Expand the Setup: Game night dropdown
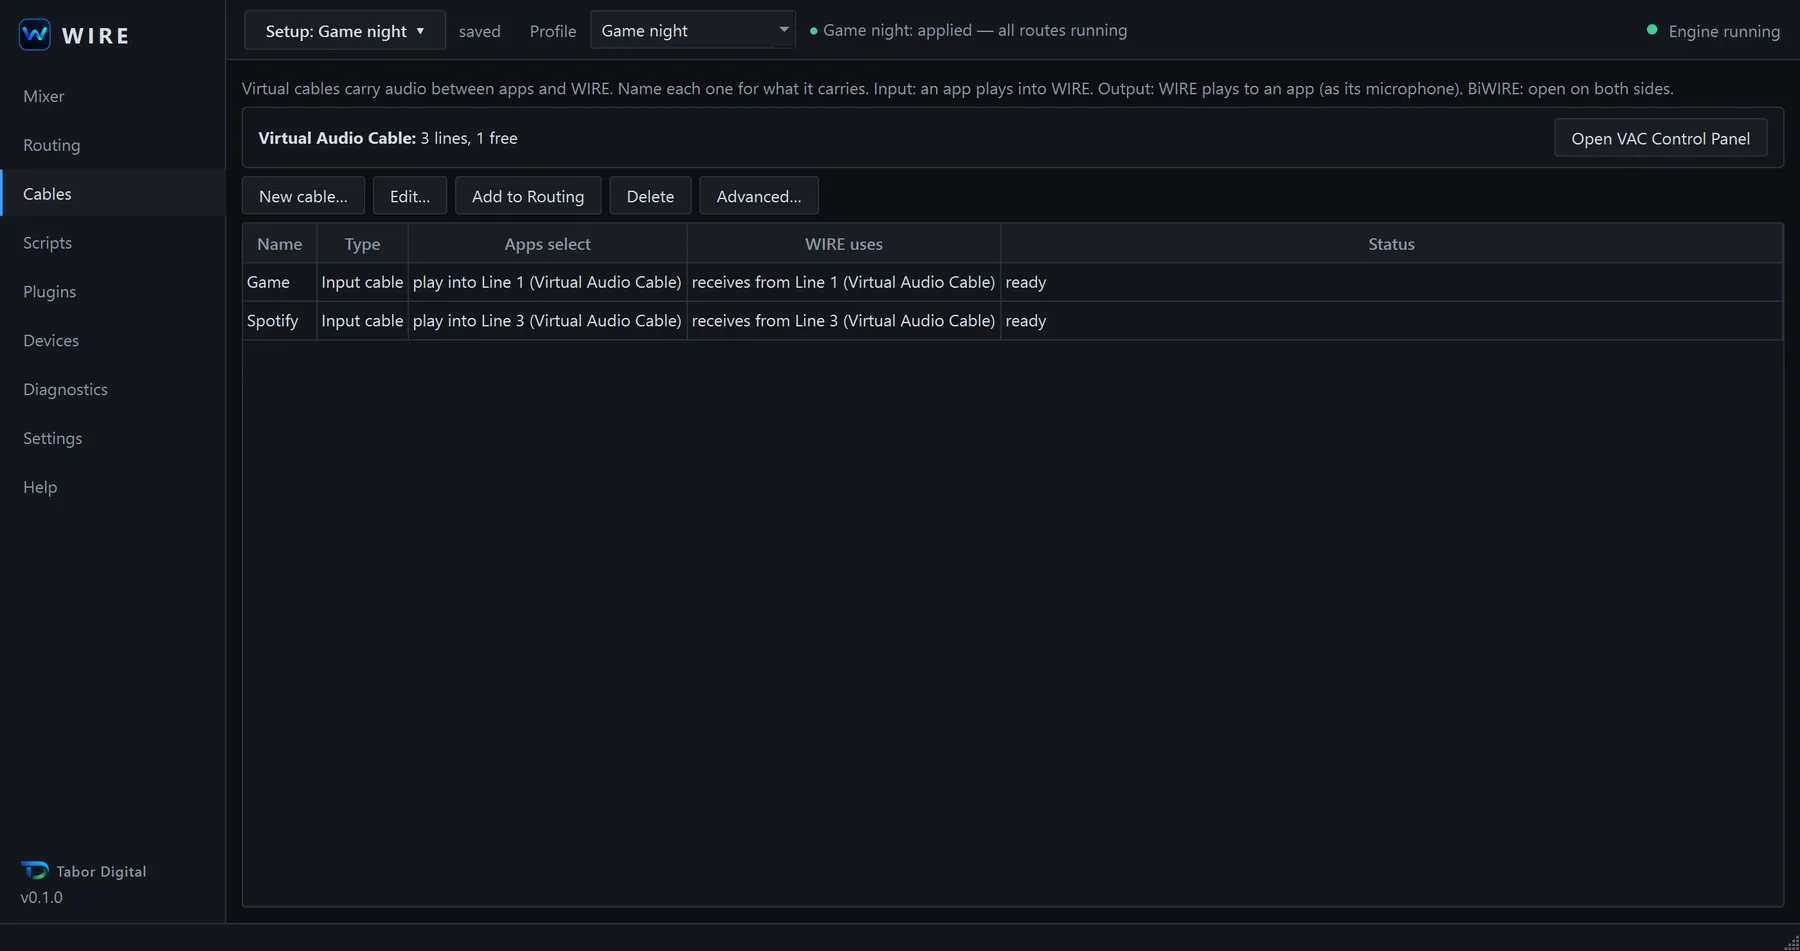Screen dimensions: 1800x951 pos(345,31)
